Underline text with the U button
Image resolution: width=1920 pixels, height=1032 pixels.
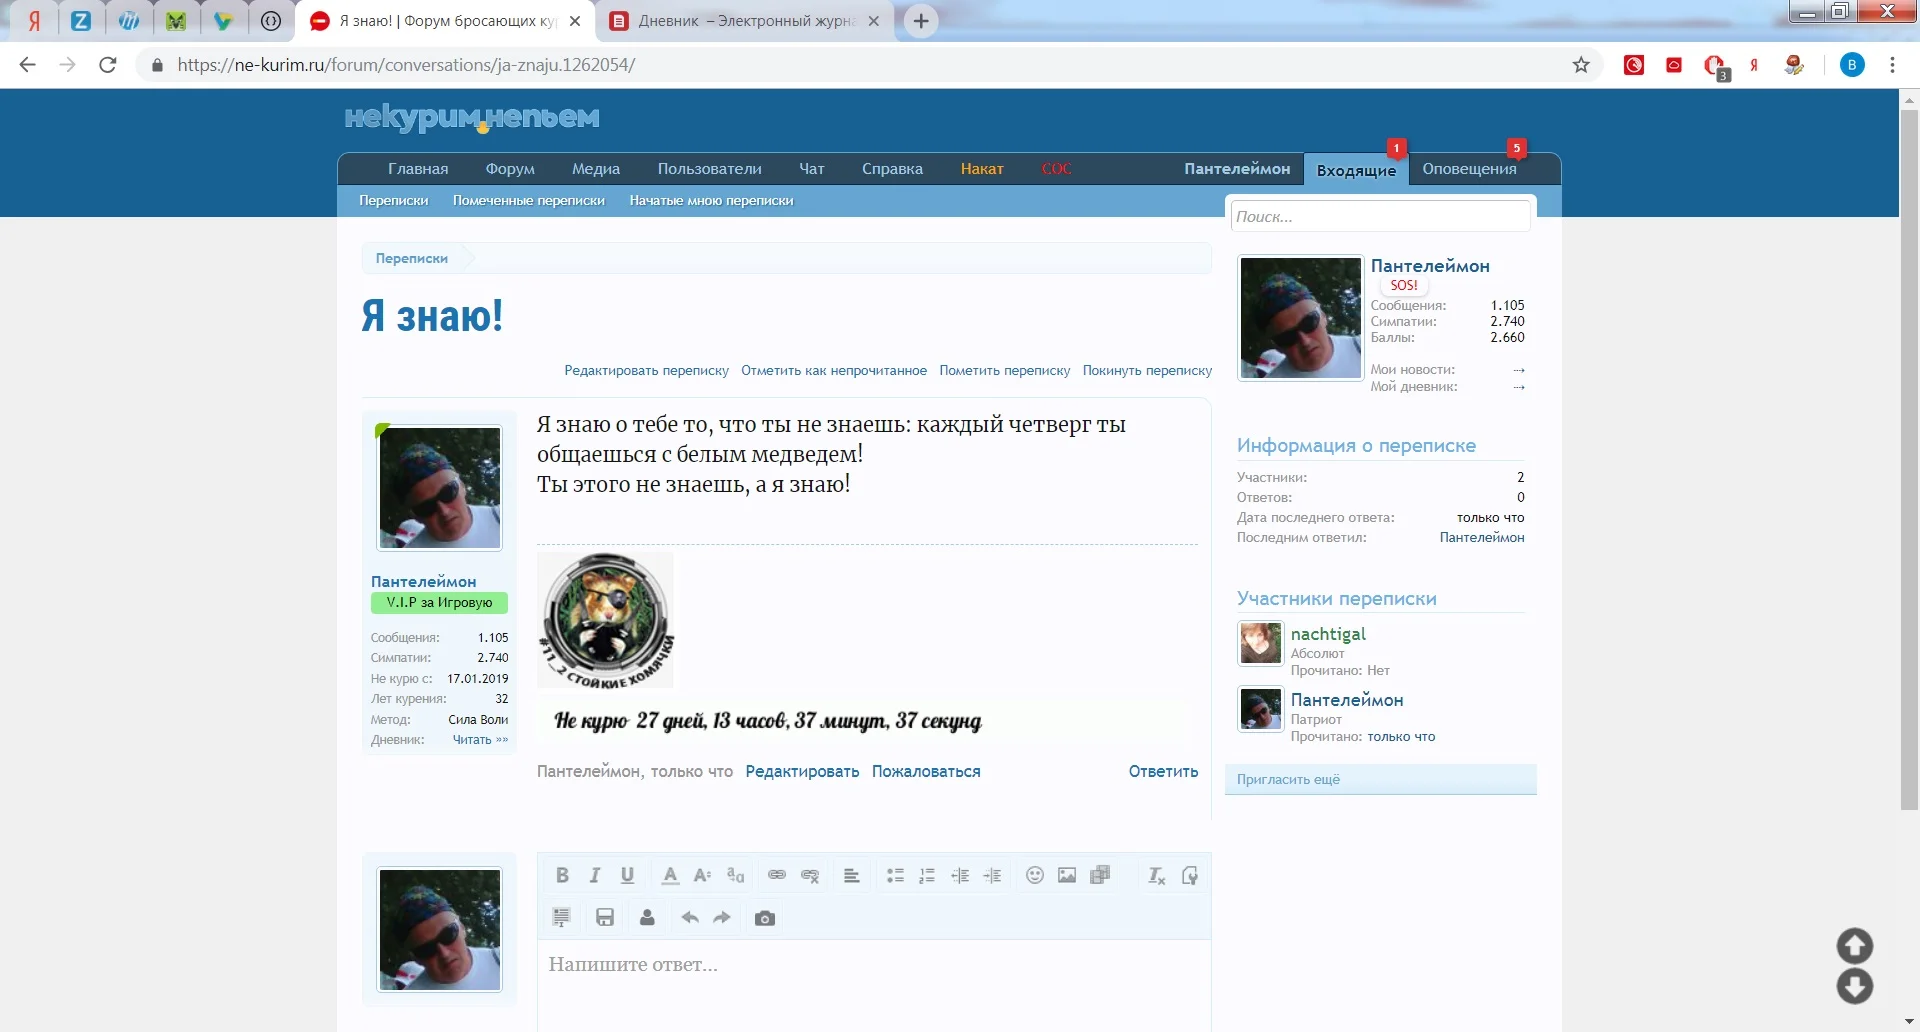[627, 876]
